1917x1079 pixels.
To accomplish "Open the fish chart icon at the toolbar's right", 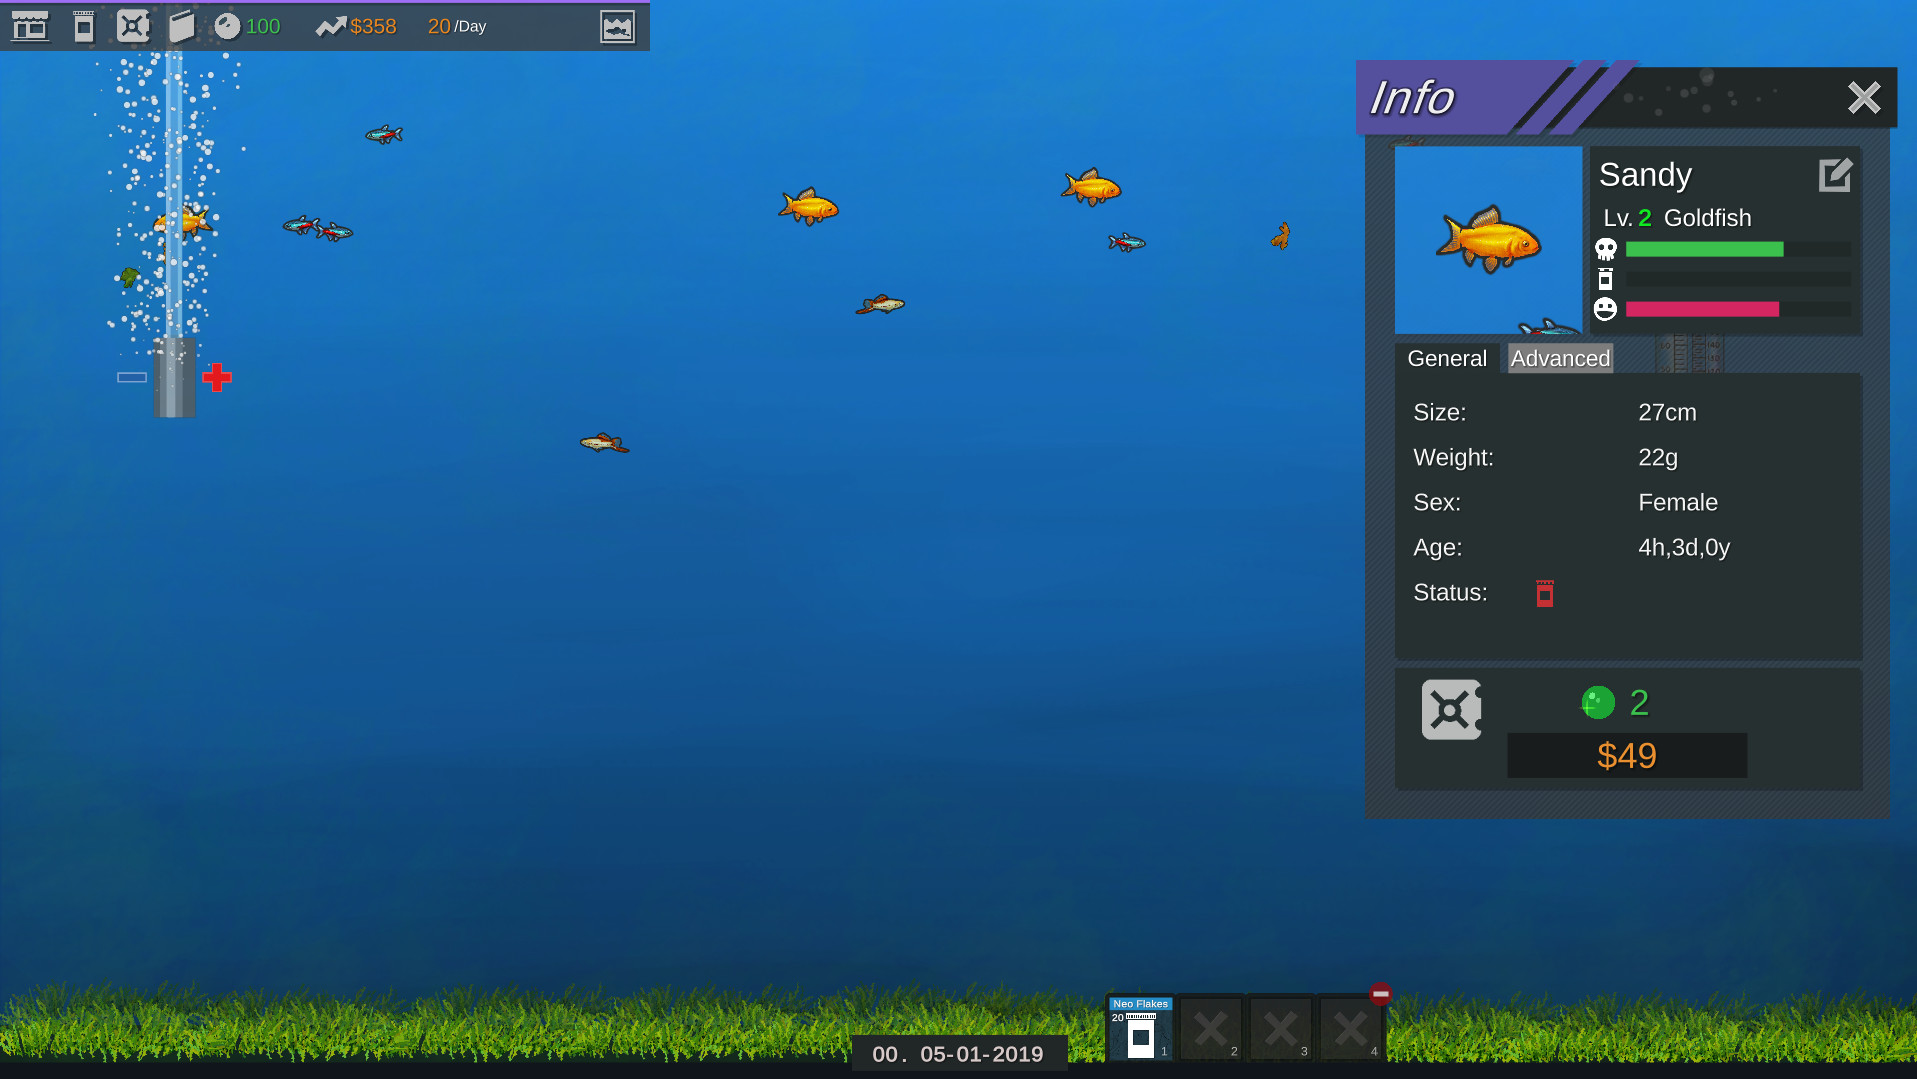I will click(x=619, y=27).
